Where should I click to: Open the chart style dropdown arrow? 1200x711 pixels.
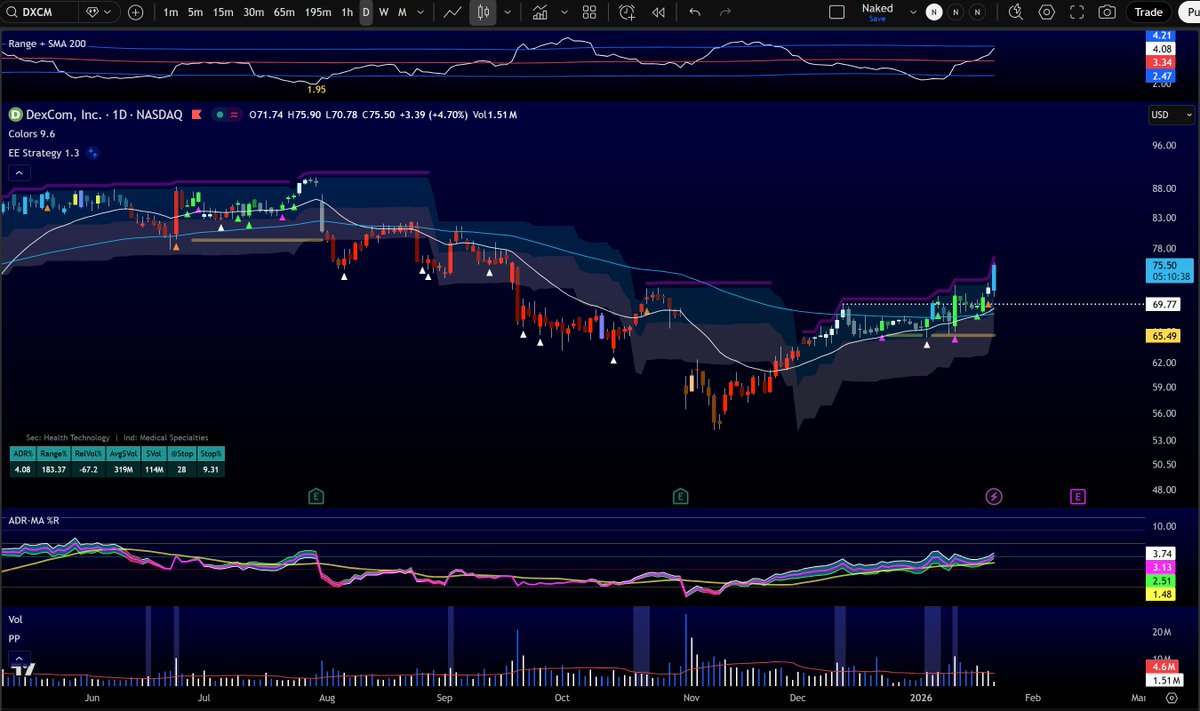click(509, 12)
